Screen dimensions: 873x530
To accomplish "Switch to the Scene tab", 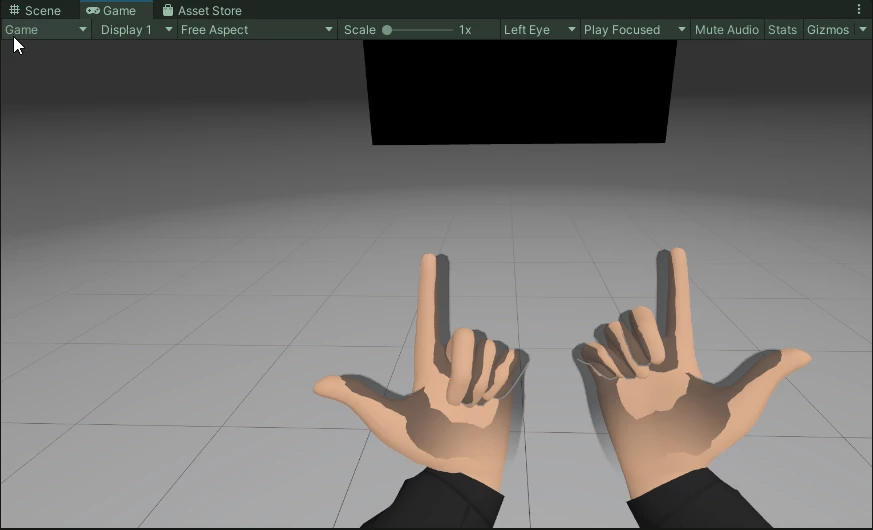I will click(35, 10).
